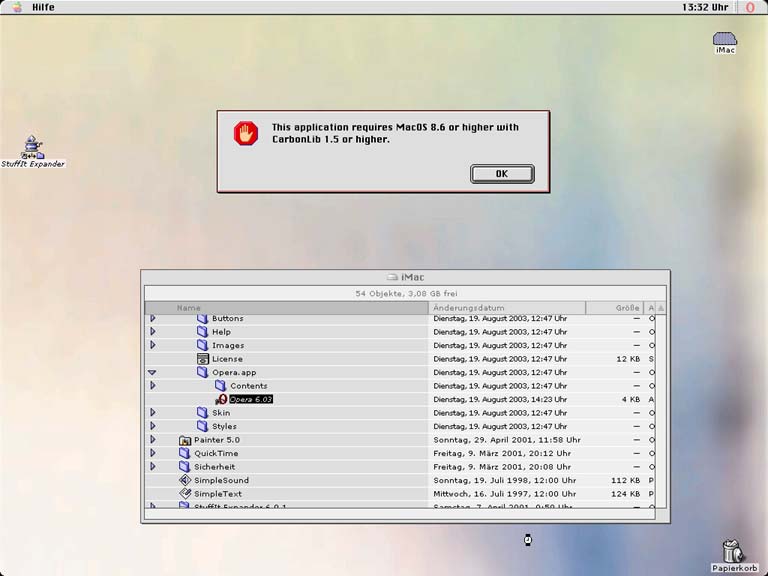Screen dimensions: 768x576
Task: Select the Painter 5.0 folder icon
Action: [x=184, y=440]
